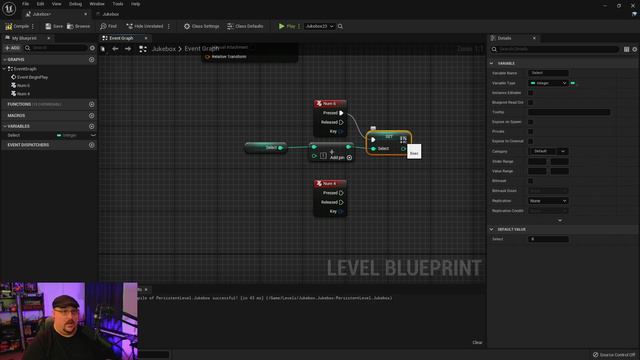Add new graph with Graphs plus icon
This screenshot has height=360, width=640.
coord(91,60)
